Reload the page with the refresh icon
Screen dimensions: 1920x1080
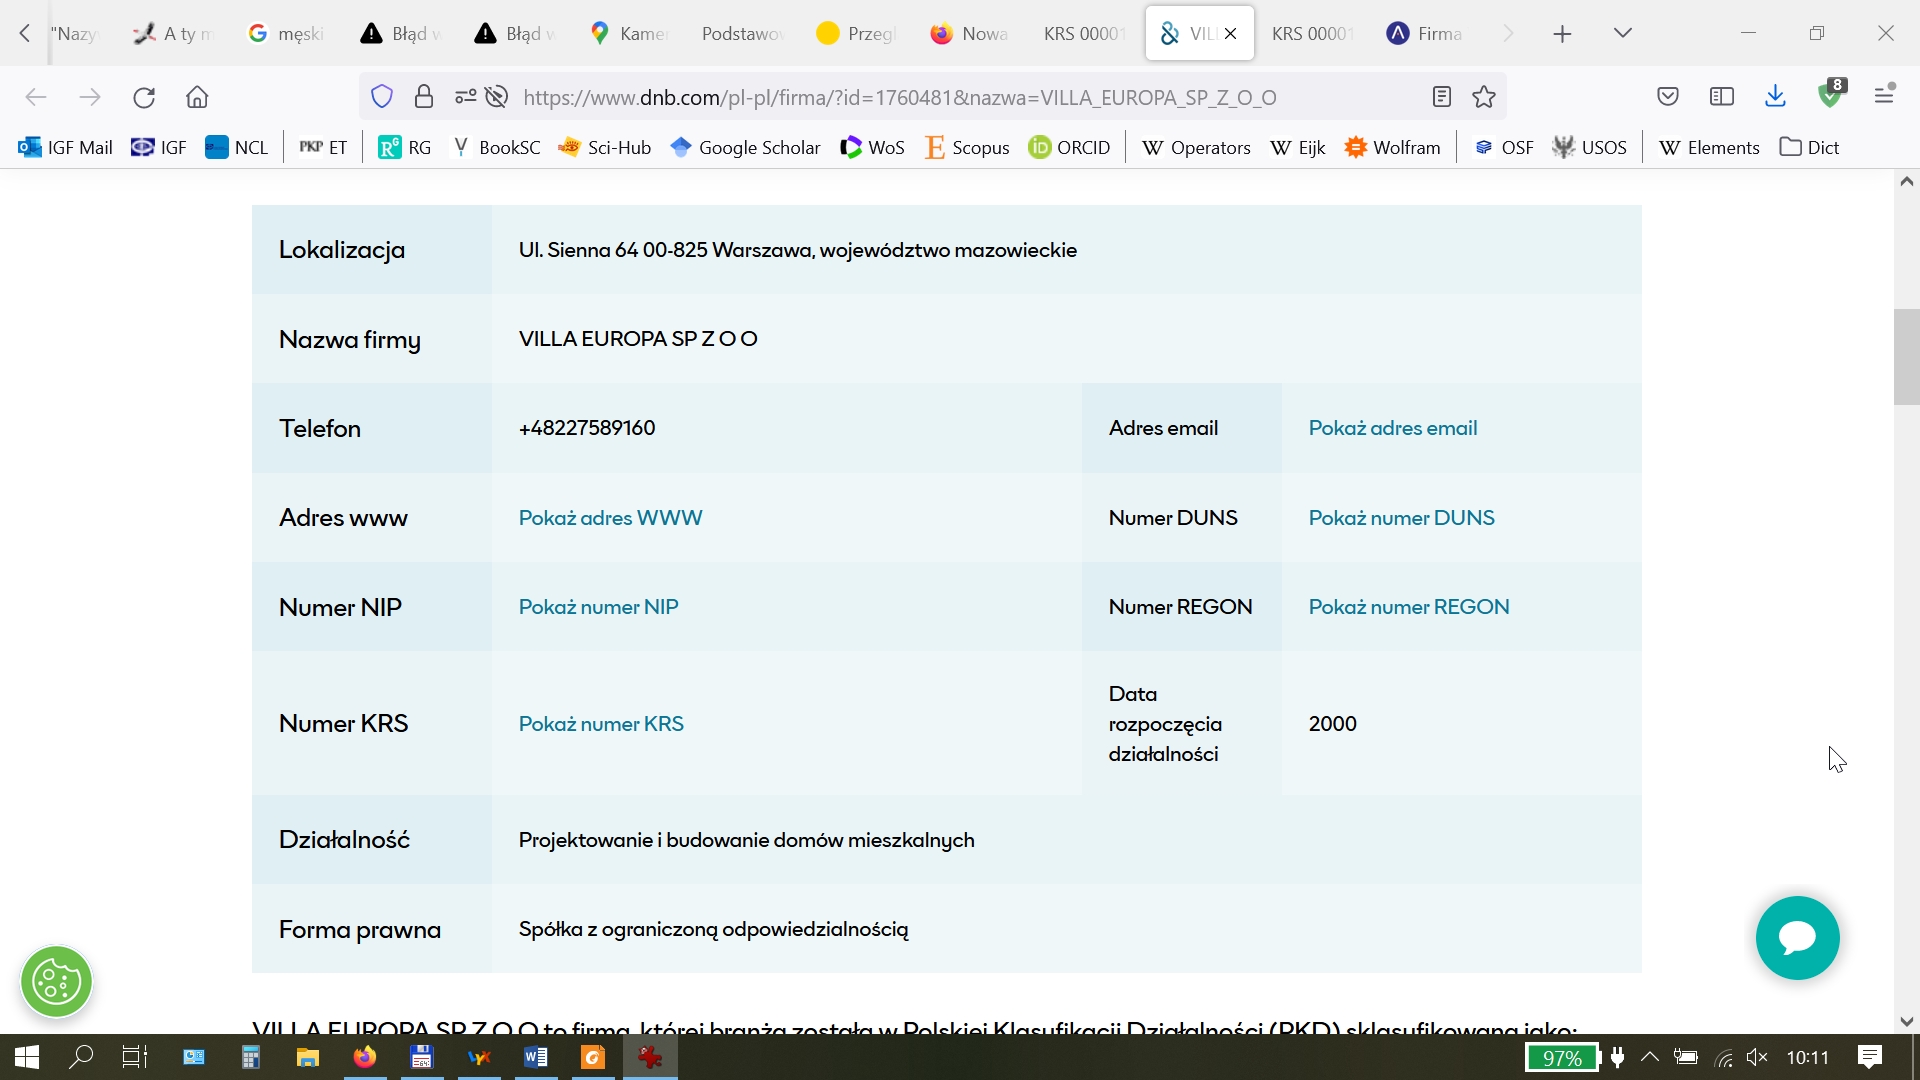point(144,97)
